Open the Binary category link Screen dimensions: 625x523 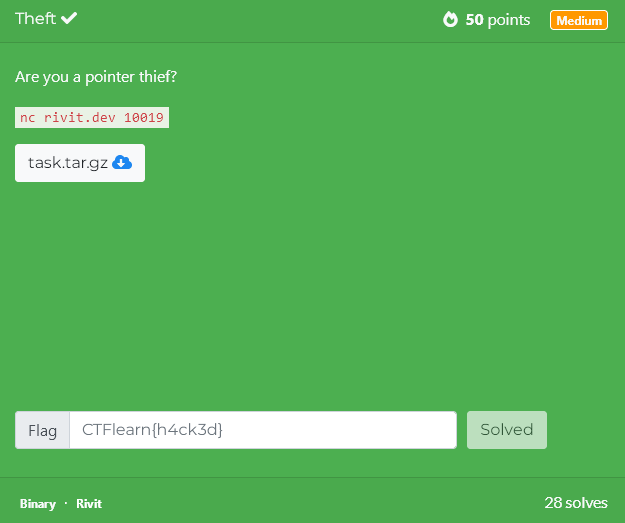pyautogui.click(x=38, y=503)
